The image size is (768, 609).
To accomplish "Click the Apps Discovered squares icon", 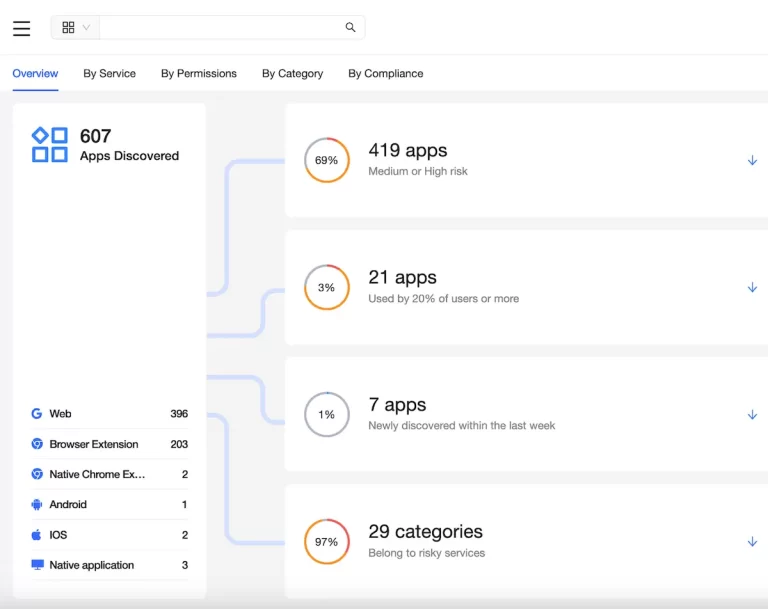I will 50,144.
